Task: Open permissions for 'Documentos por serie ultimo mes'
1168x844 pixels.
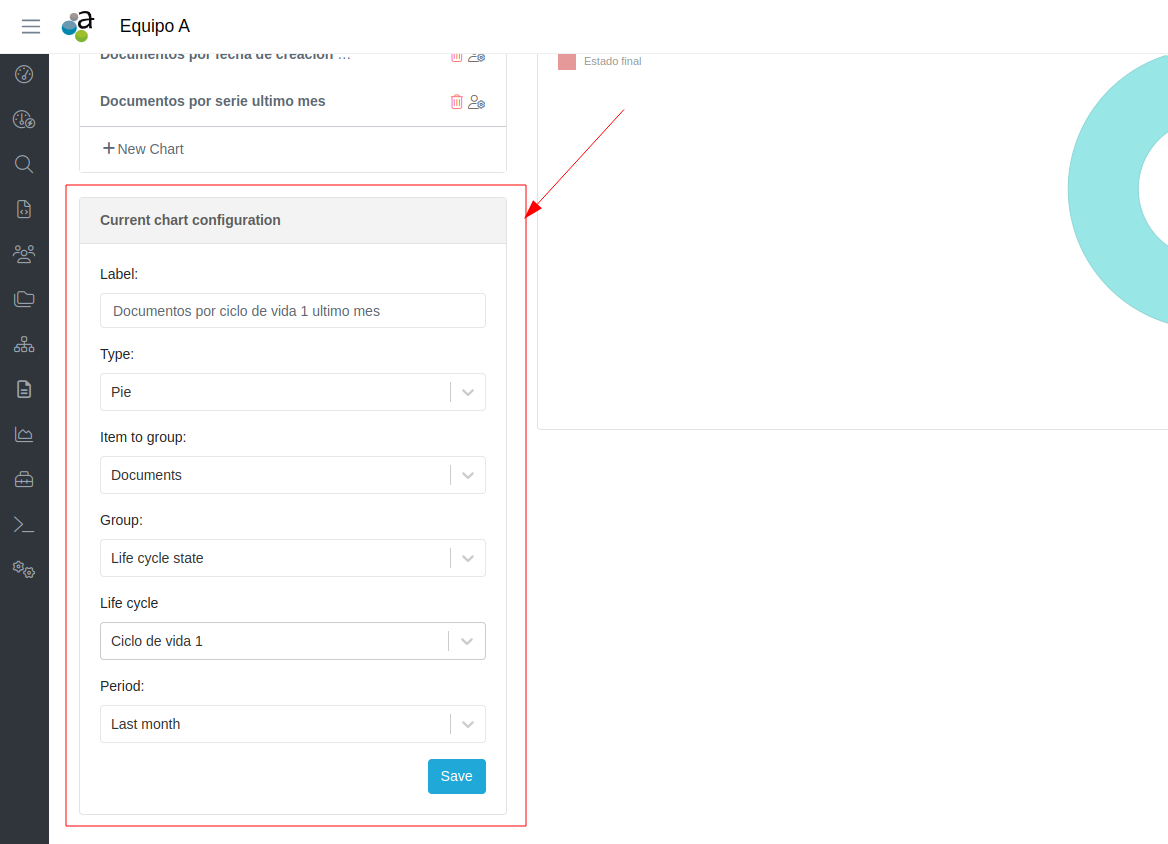Action: 477,101
